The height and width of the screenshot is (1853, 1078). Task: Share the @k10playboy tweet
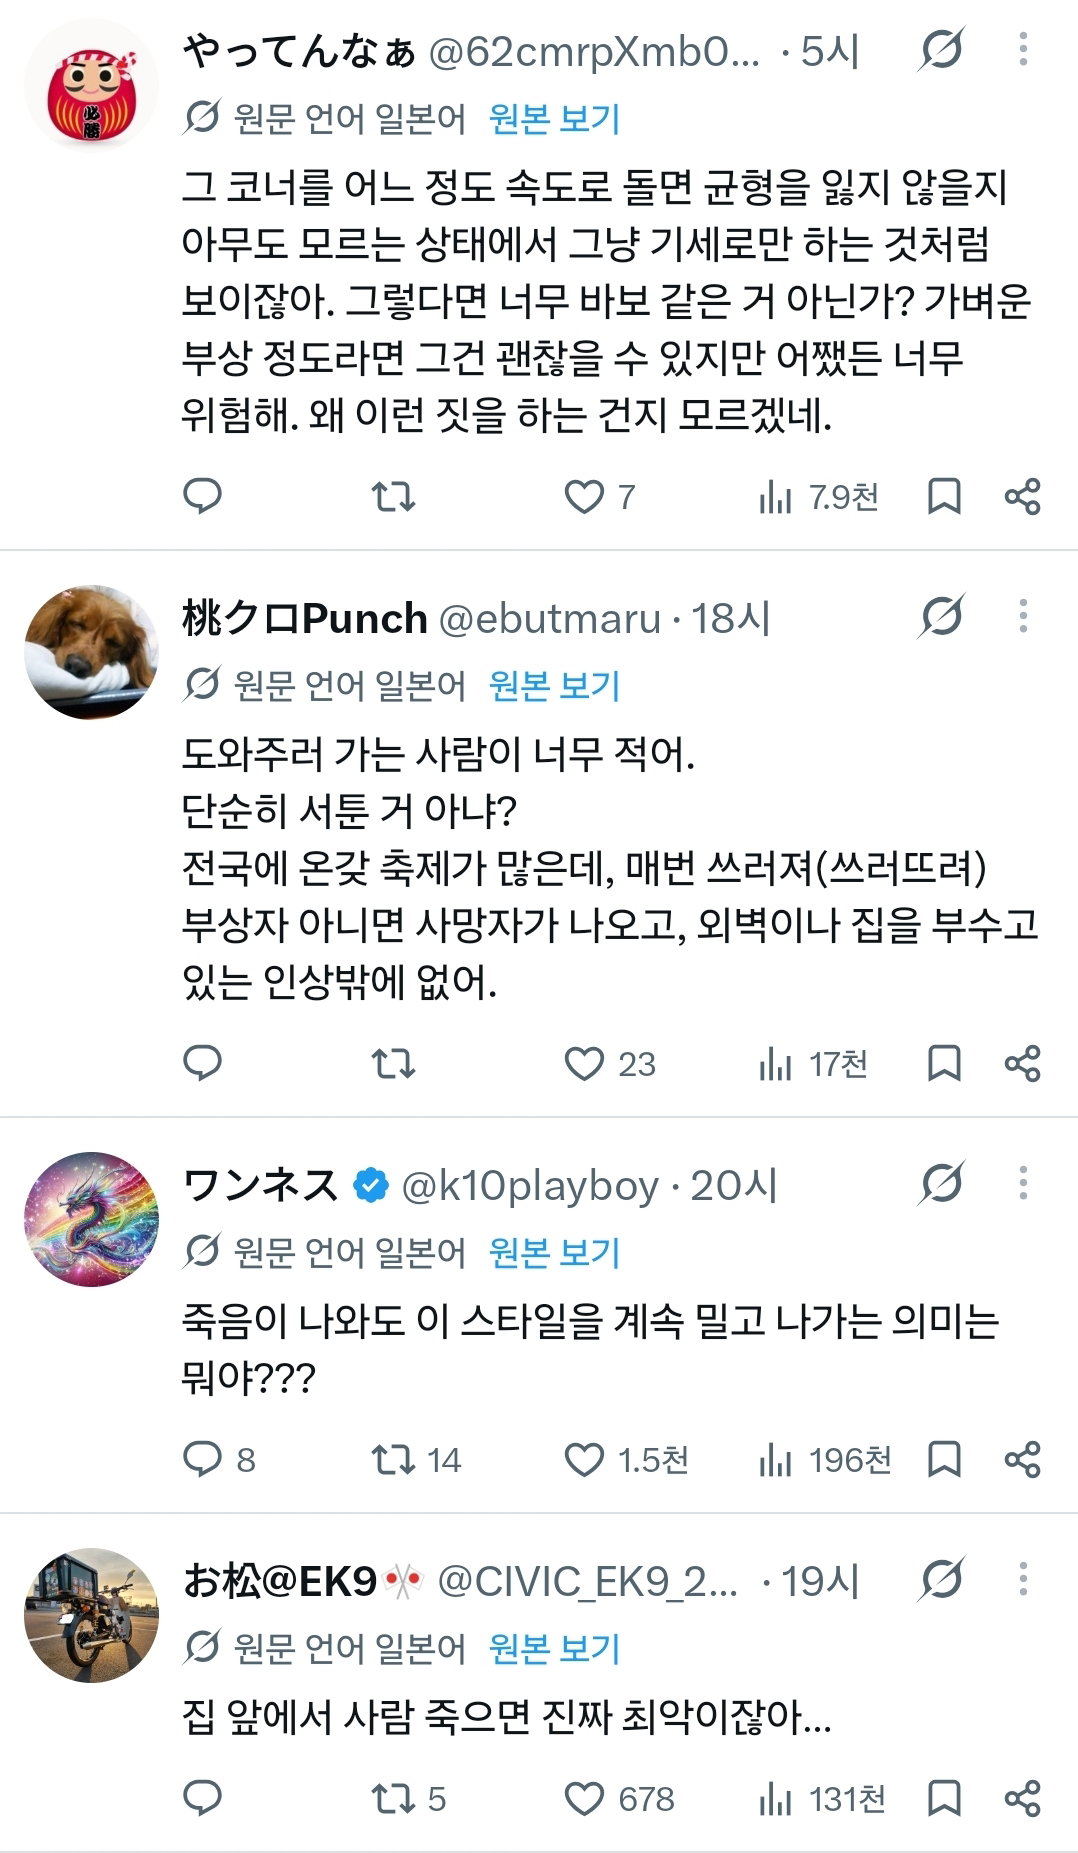click(1022, 1460)
